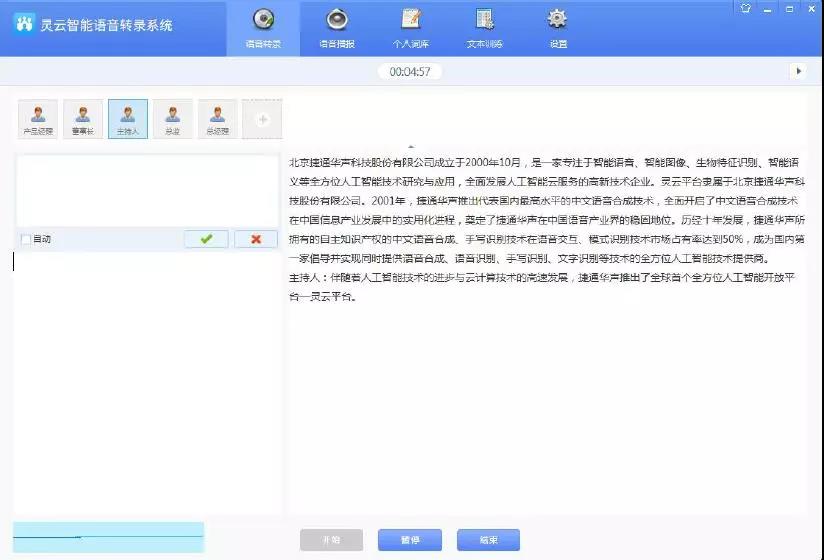Click the 暂停 pause button

coord(409,540)
